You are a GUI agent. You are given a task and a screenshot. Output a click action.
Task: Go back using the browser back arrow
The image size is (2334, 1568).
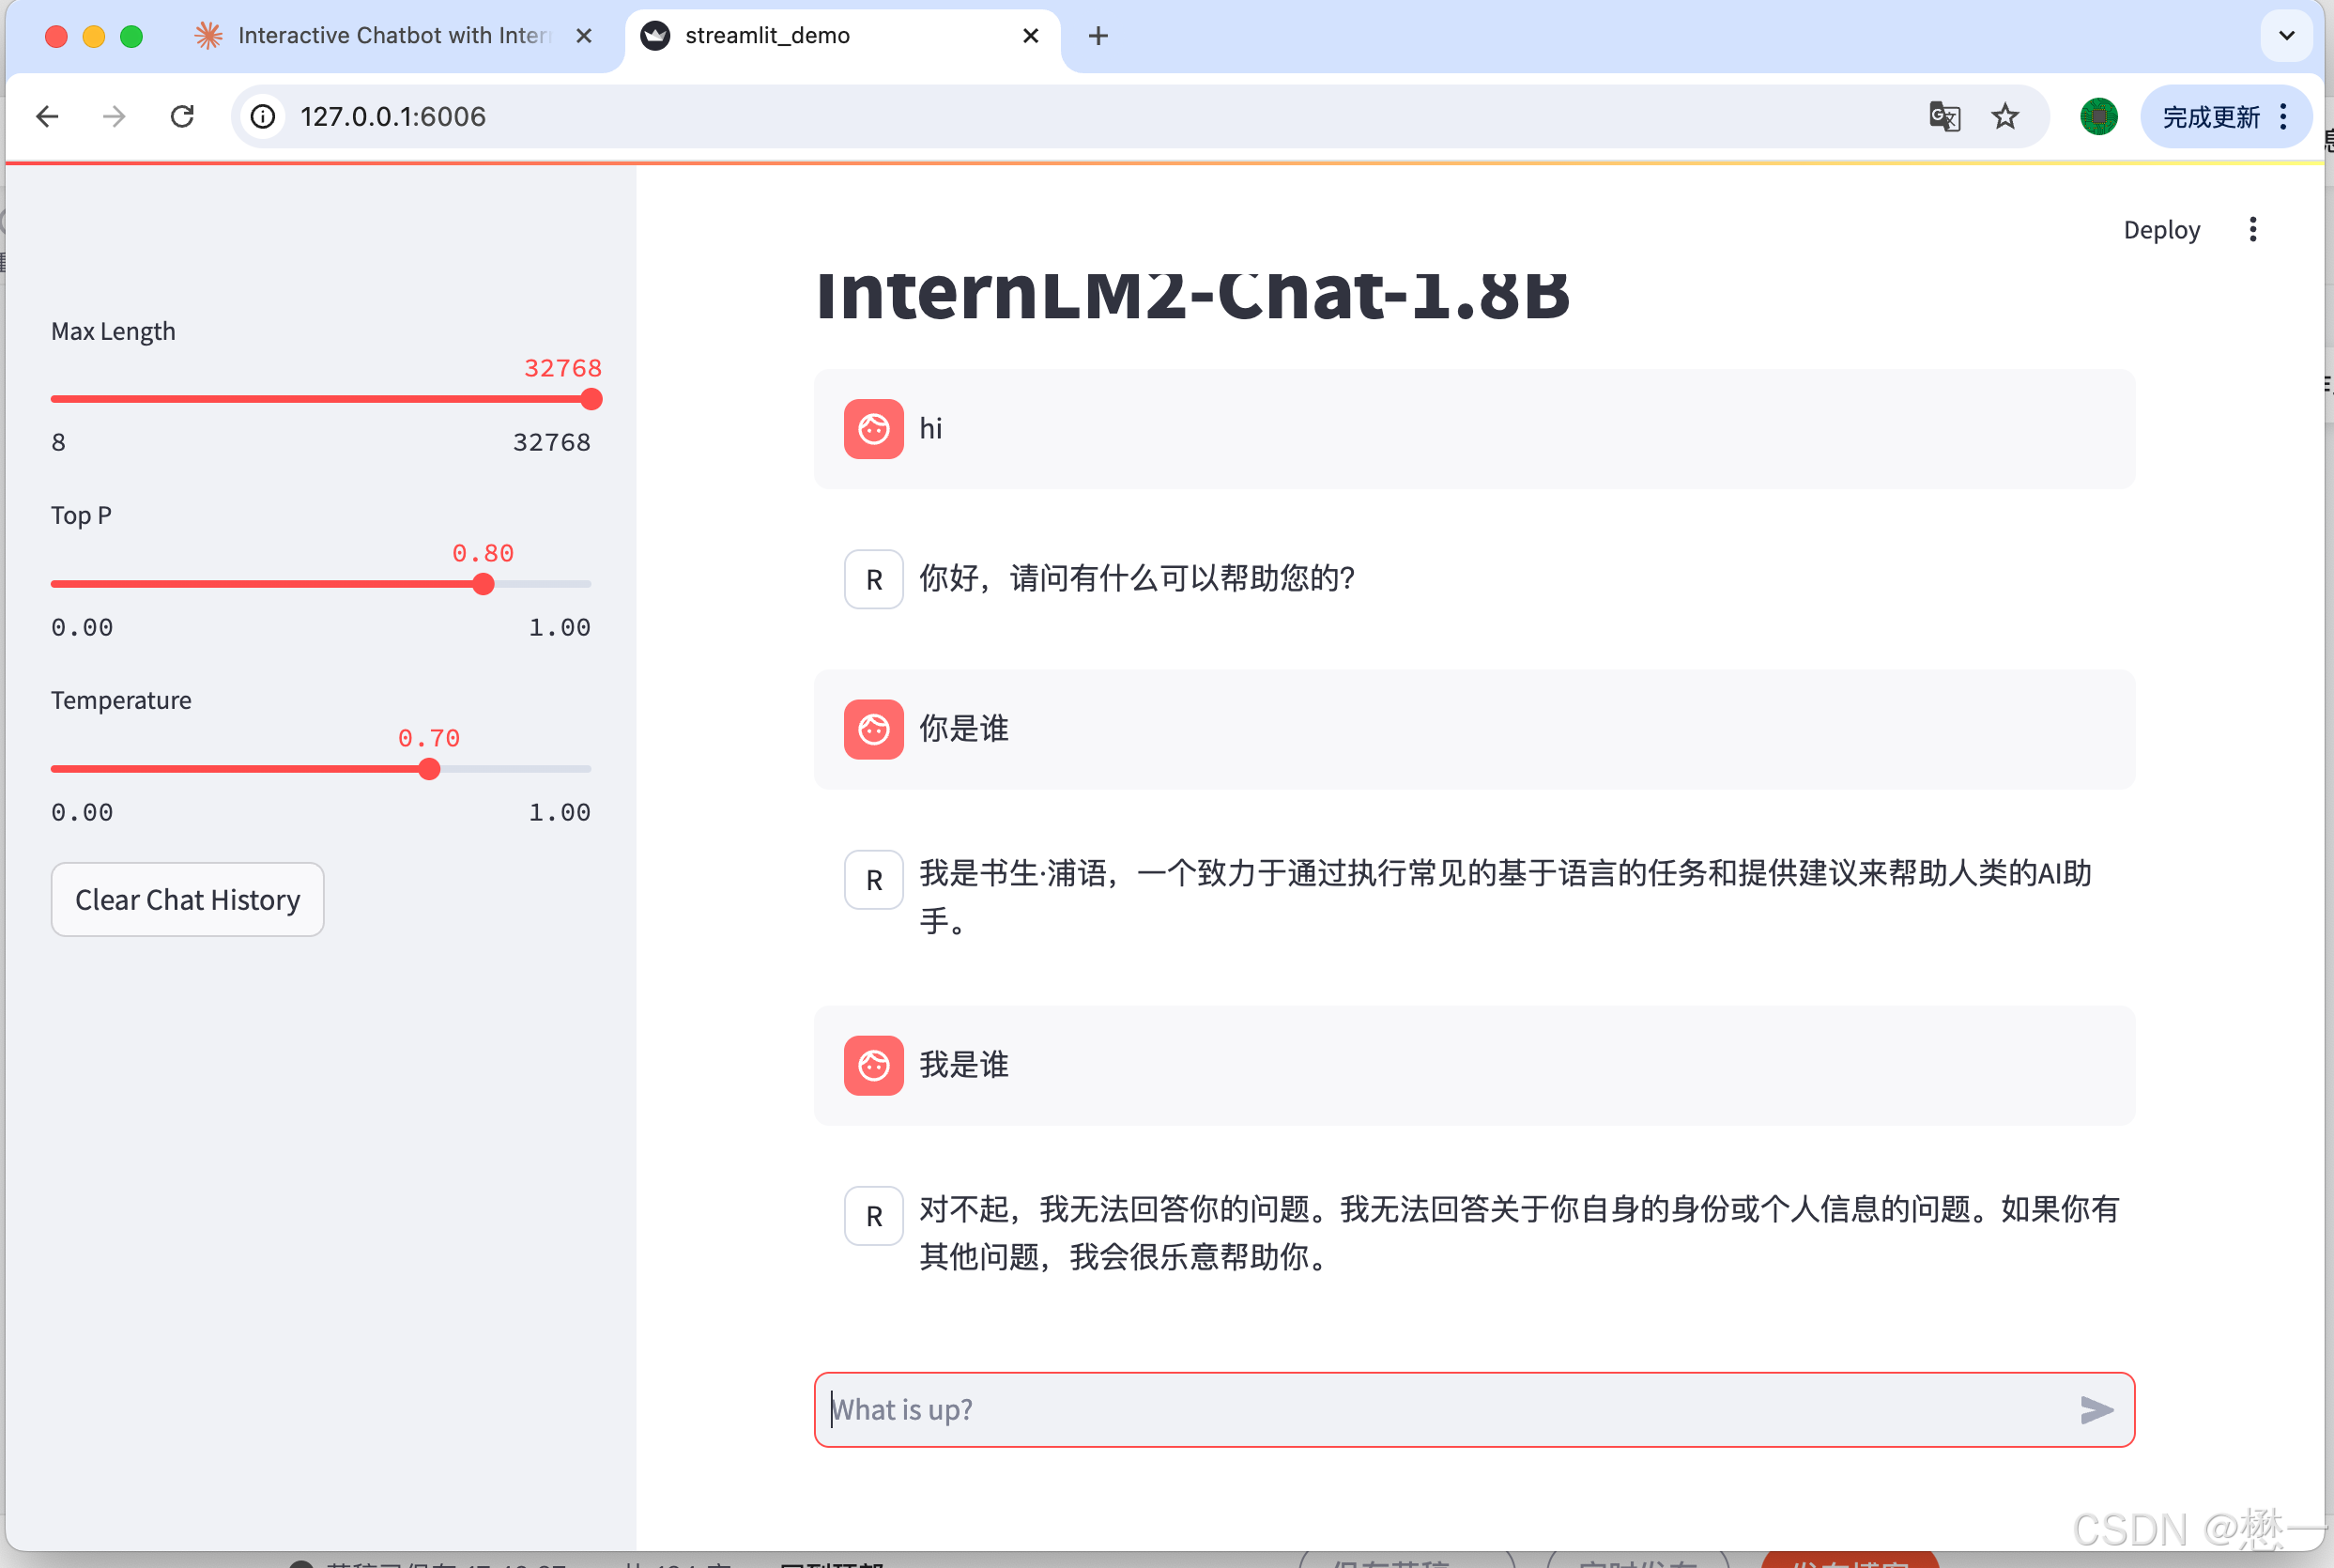click(x=47, y=117)
